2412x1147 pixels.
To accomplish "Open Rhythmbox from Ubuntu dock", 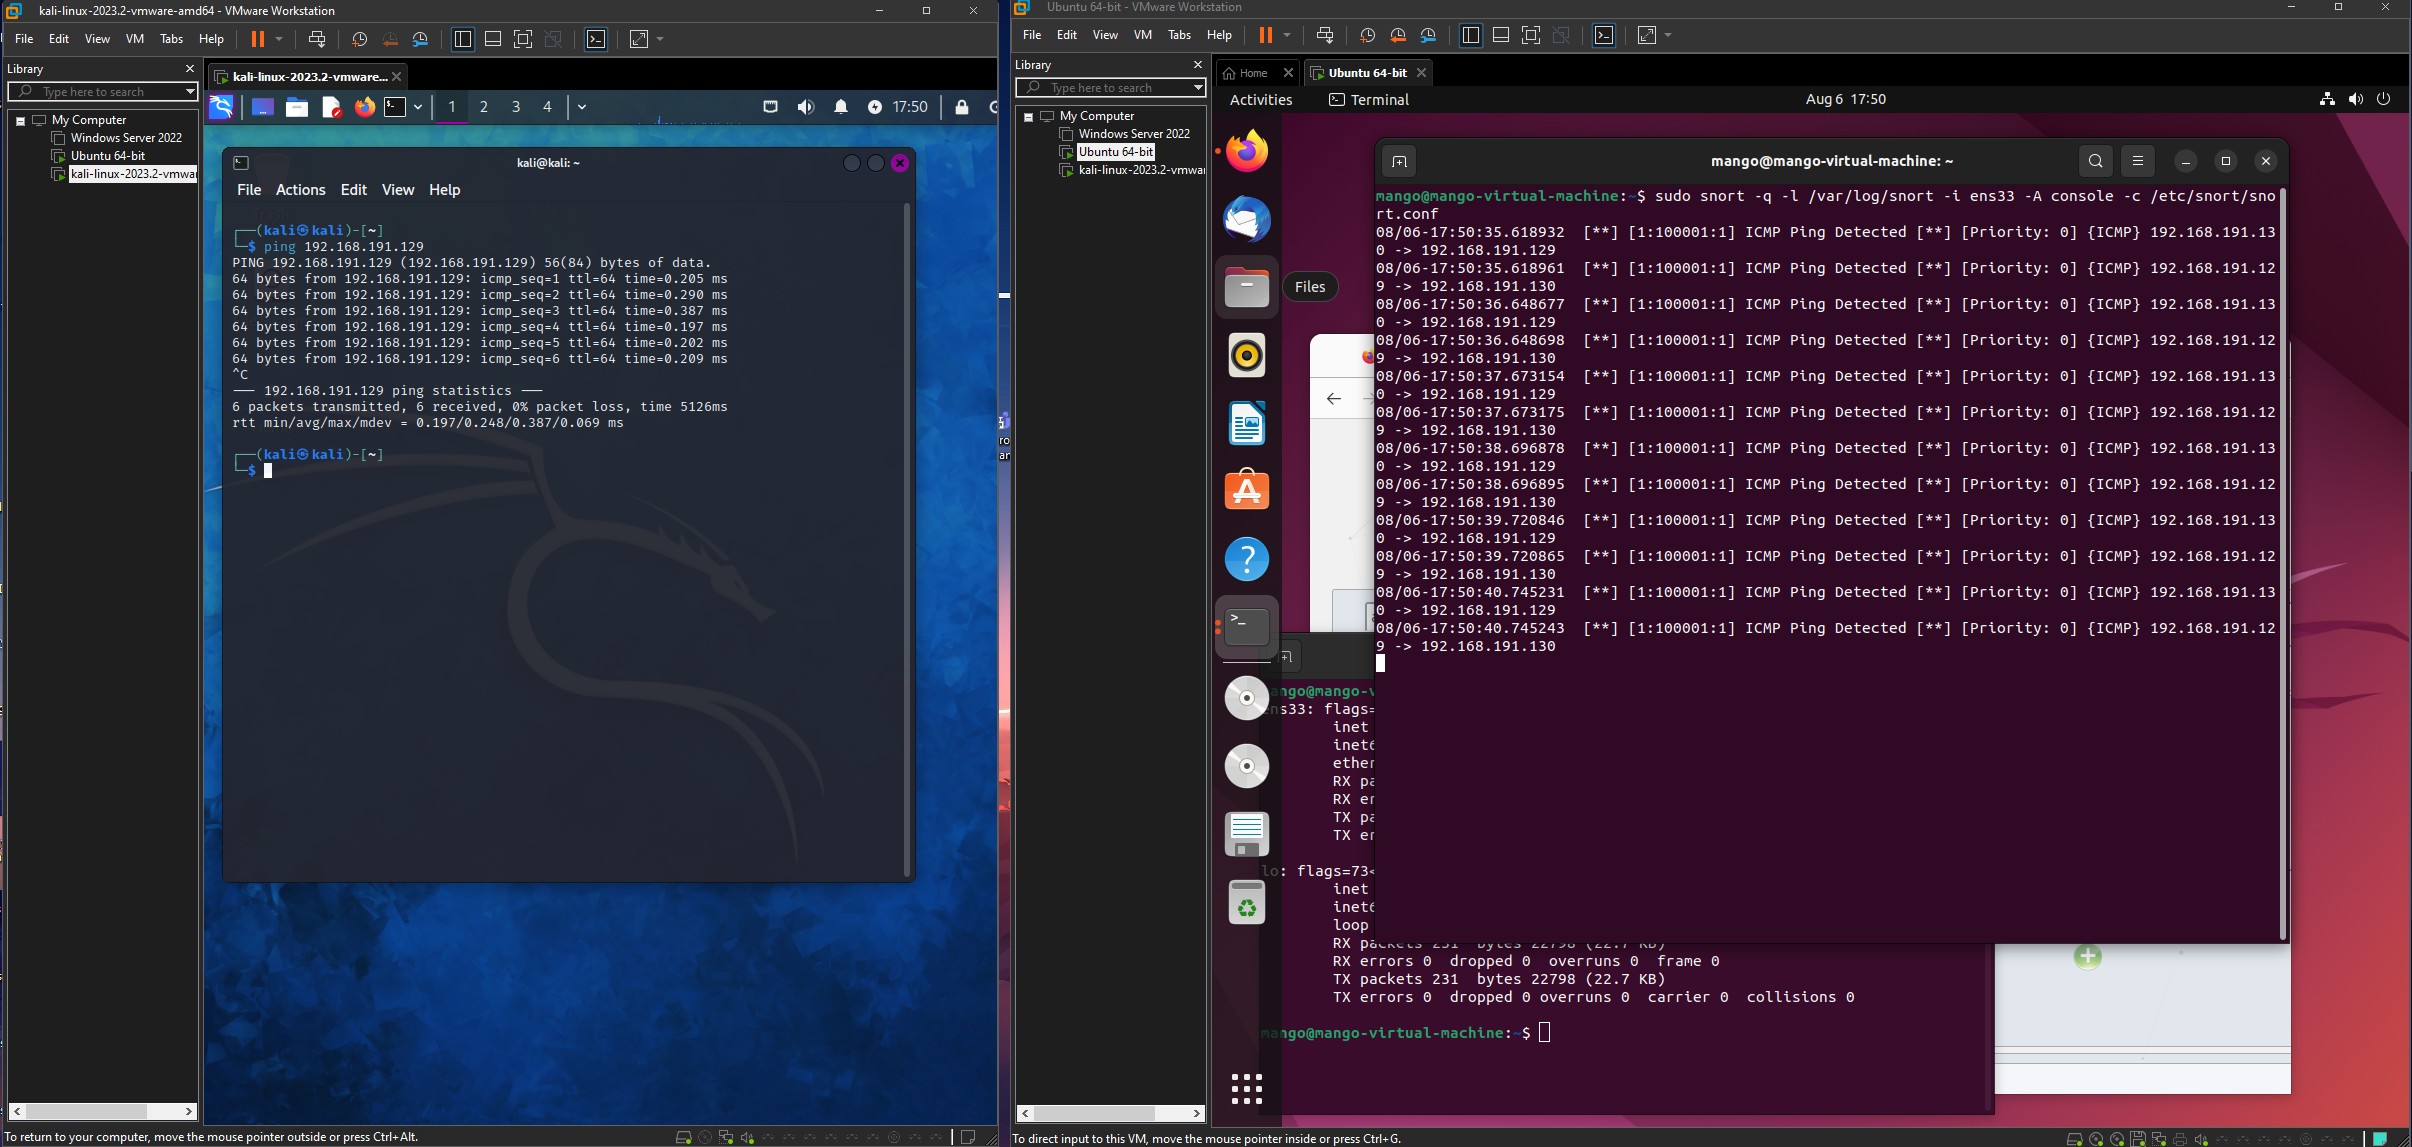I will (x=1247, y=355).
